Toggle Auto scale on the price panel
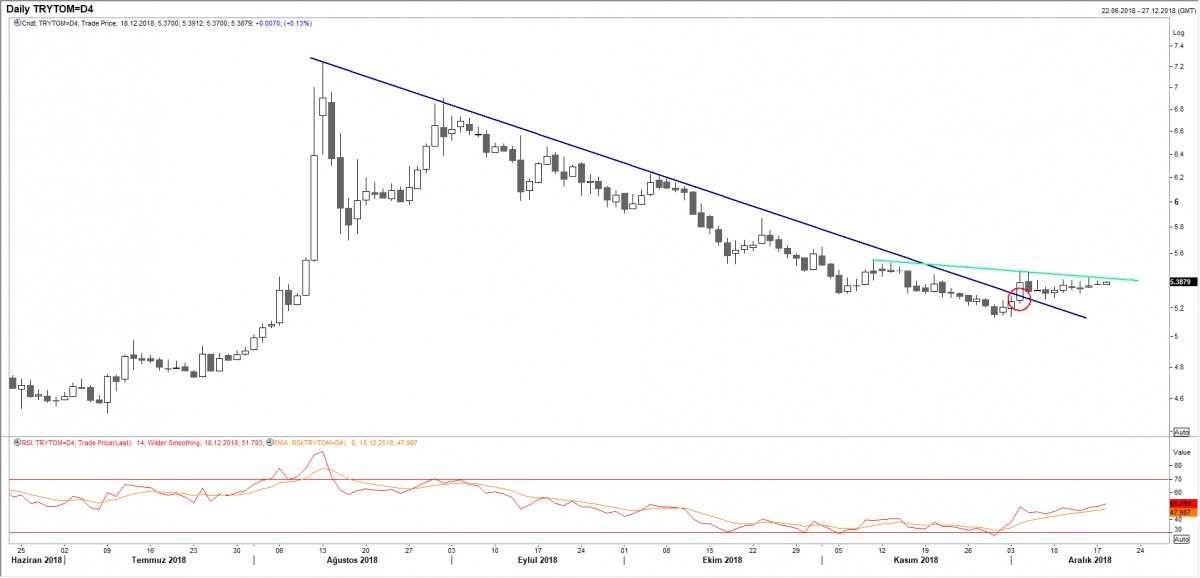1200x578 pixels. click(1179, 432)
